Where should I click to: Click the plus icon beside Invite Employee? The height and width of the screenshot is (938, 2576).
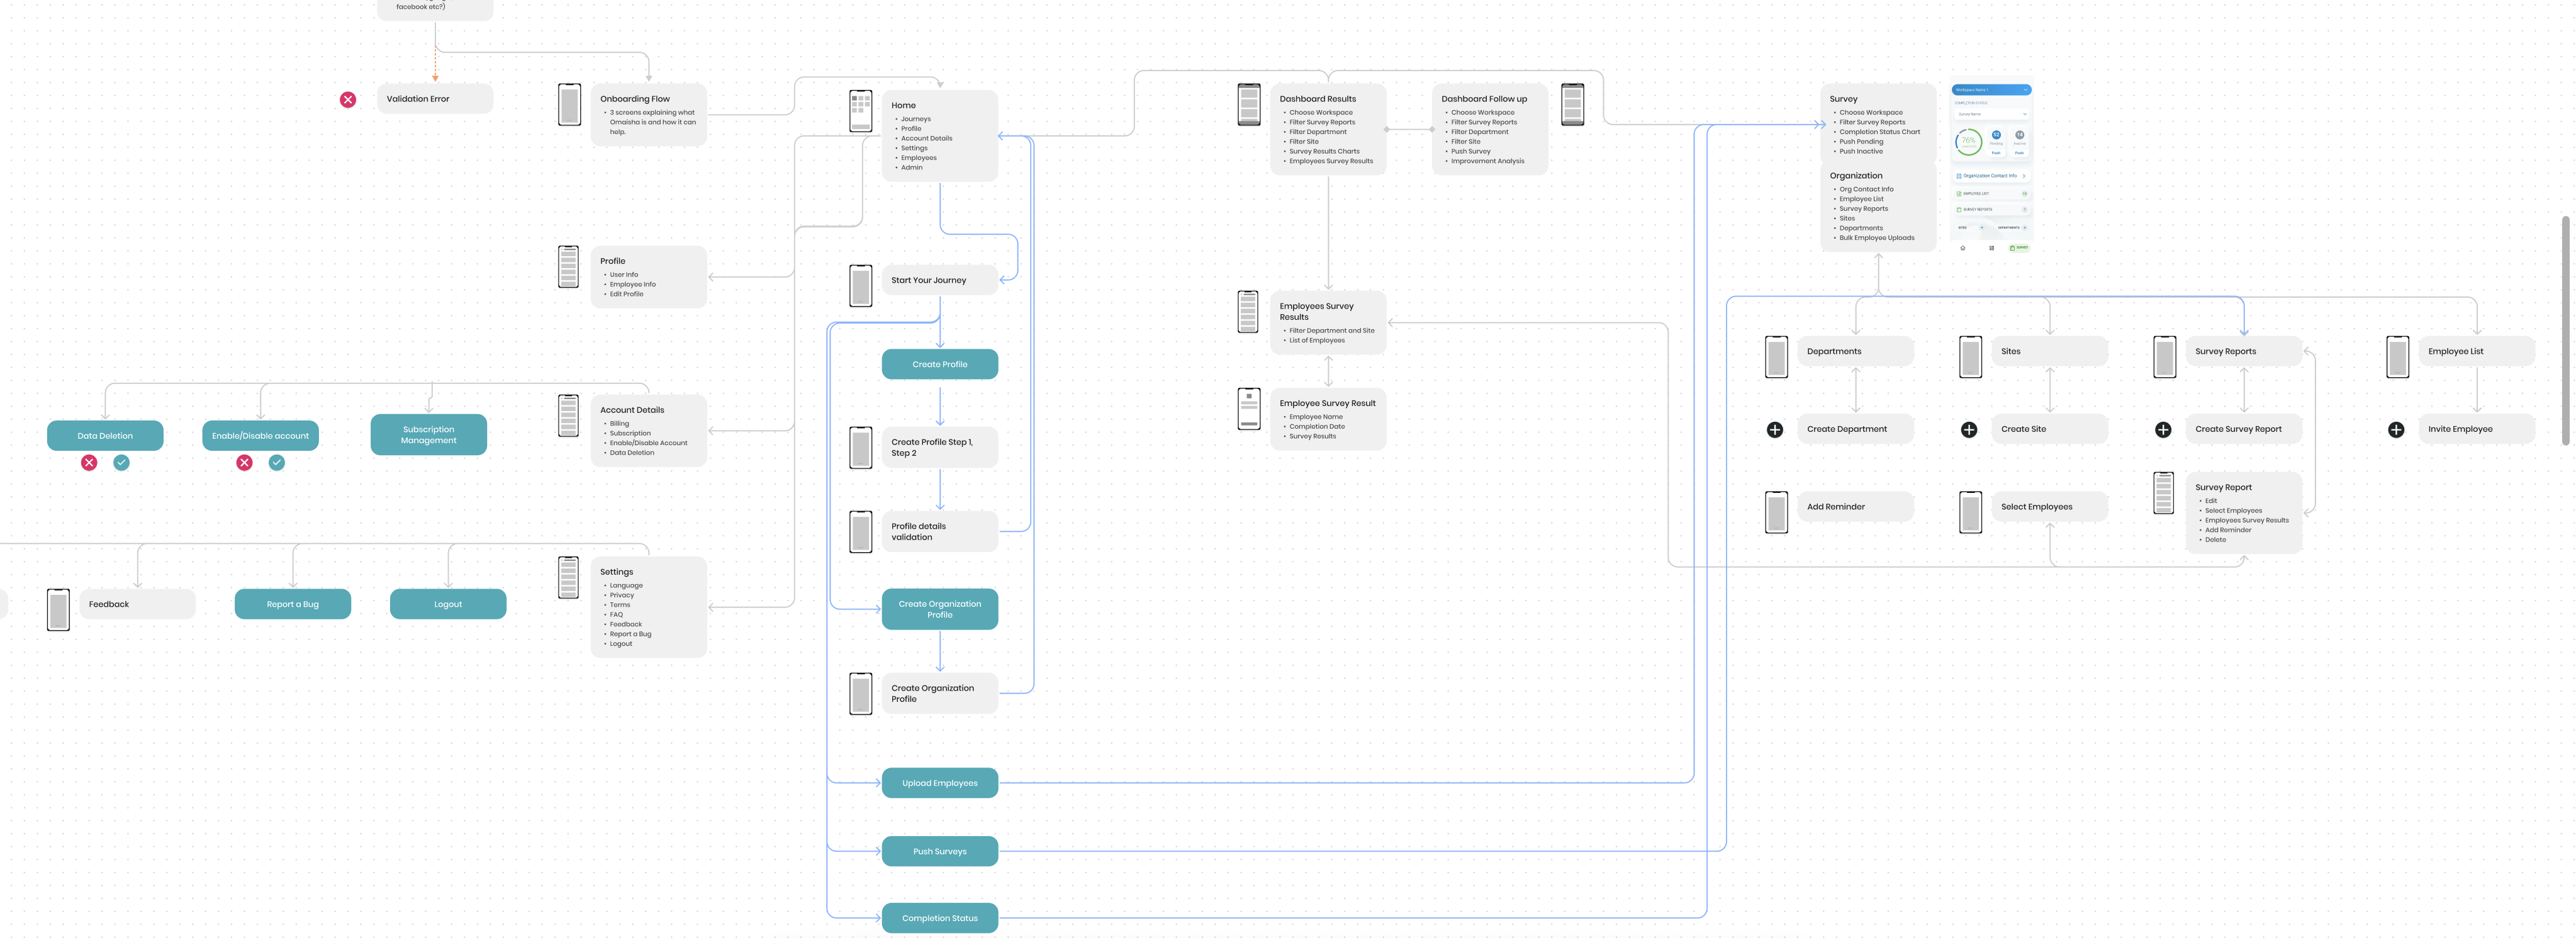click(x=2396, y=430)
